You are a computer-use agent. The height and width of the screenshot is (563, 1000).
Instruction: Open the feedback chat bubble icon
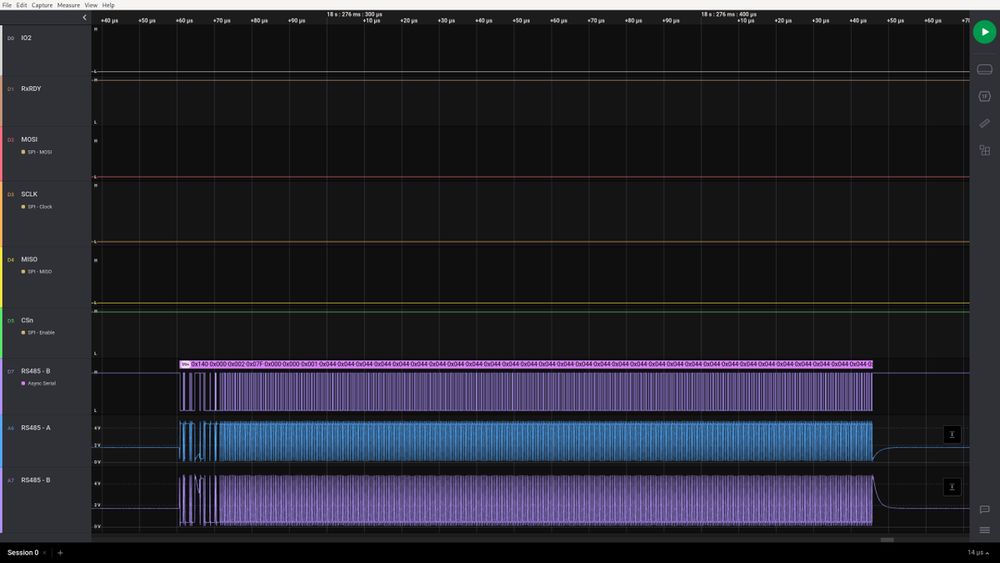(x=984, y=509)
